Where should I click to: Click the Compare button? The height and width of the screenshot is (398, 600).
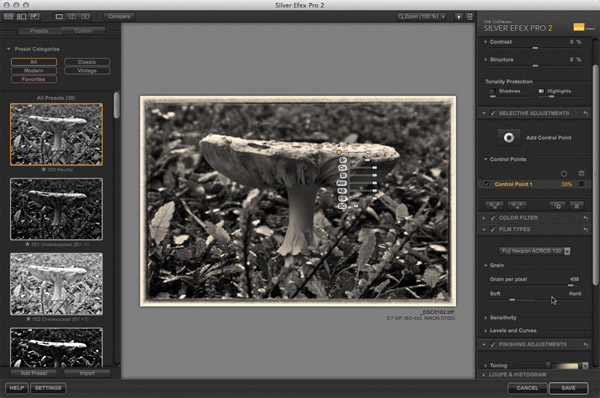tap(119, 16)
